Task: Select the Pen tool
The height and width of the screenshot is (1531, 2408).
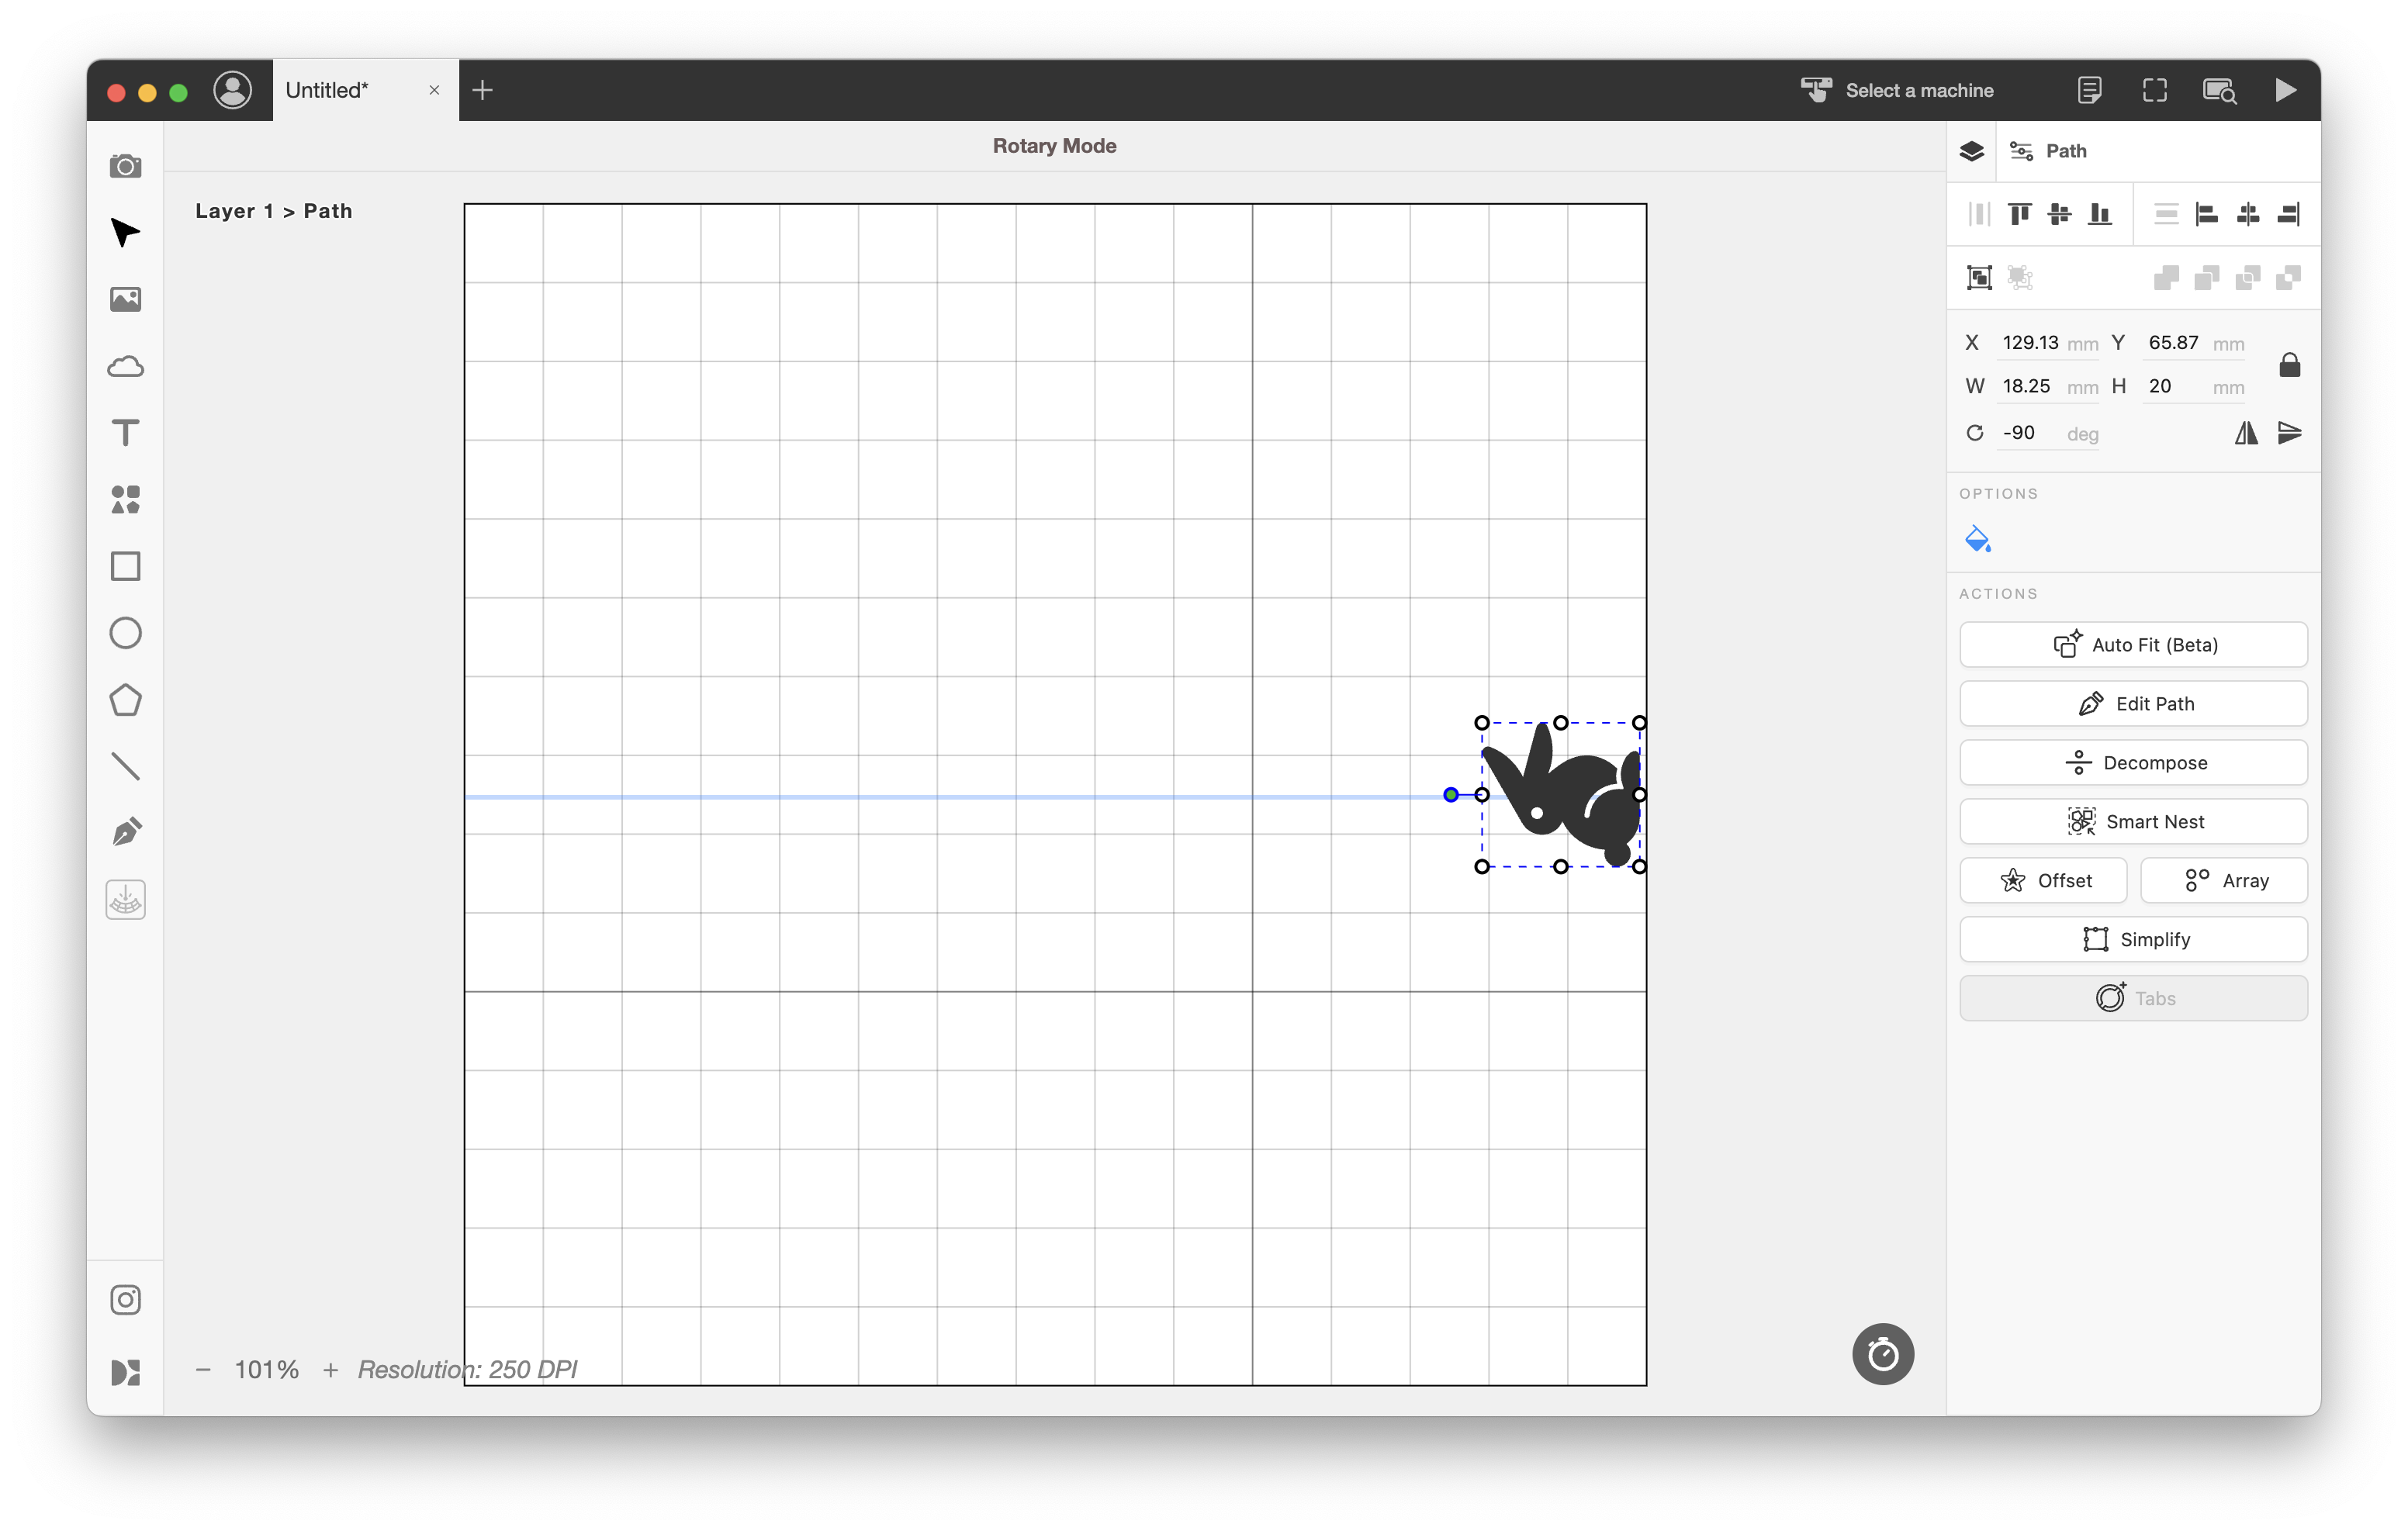Action: (x=125, y=833)
